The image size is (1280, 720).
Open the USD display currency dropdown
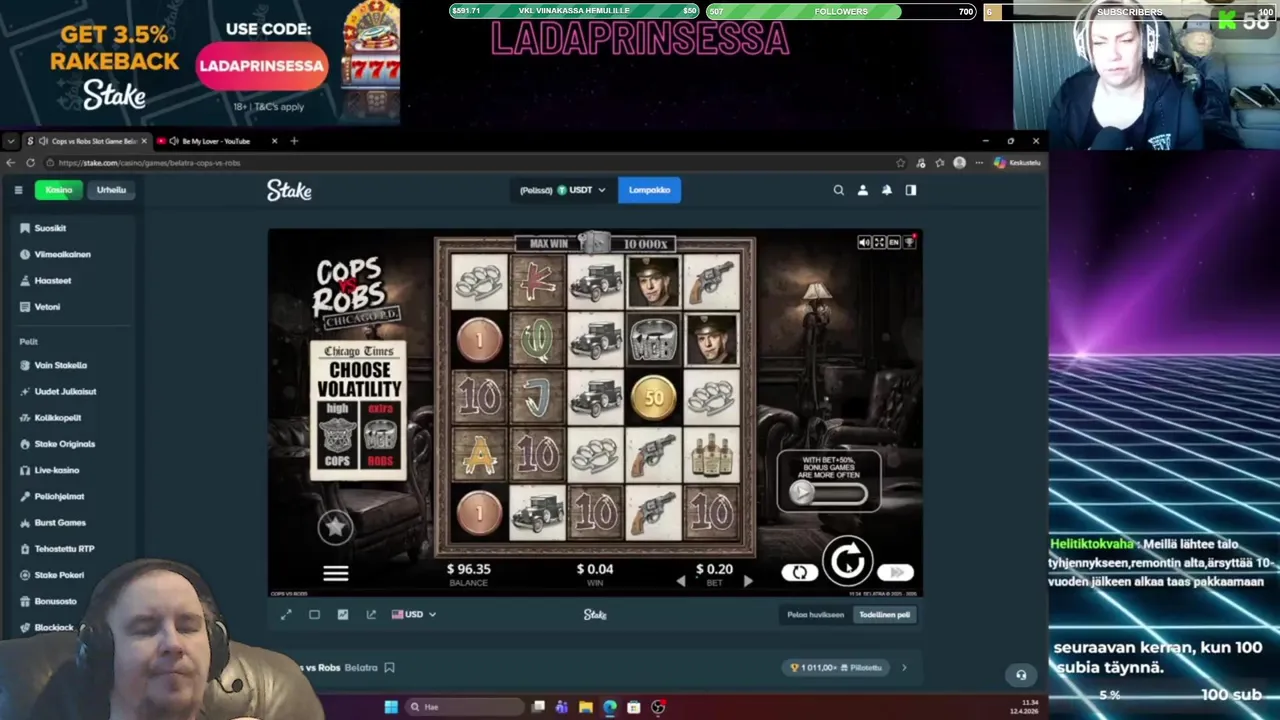[414, 614]
